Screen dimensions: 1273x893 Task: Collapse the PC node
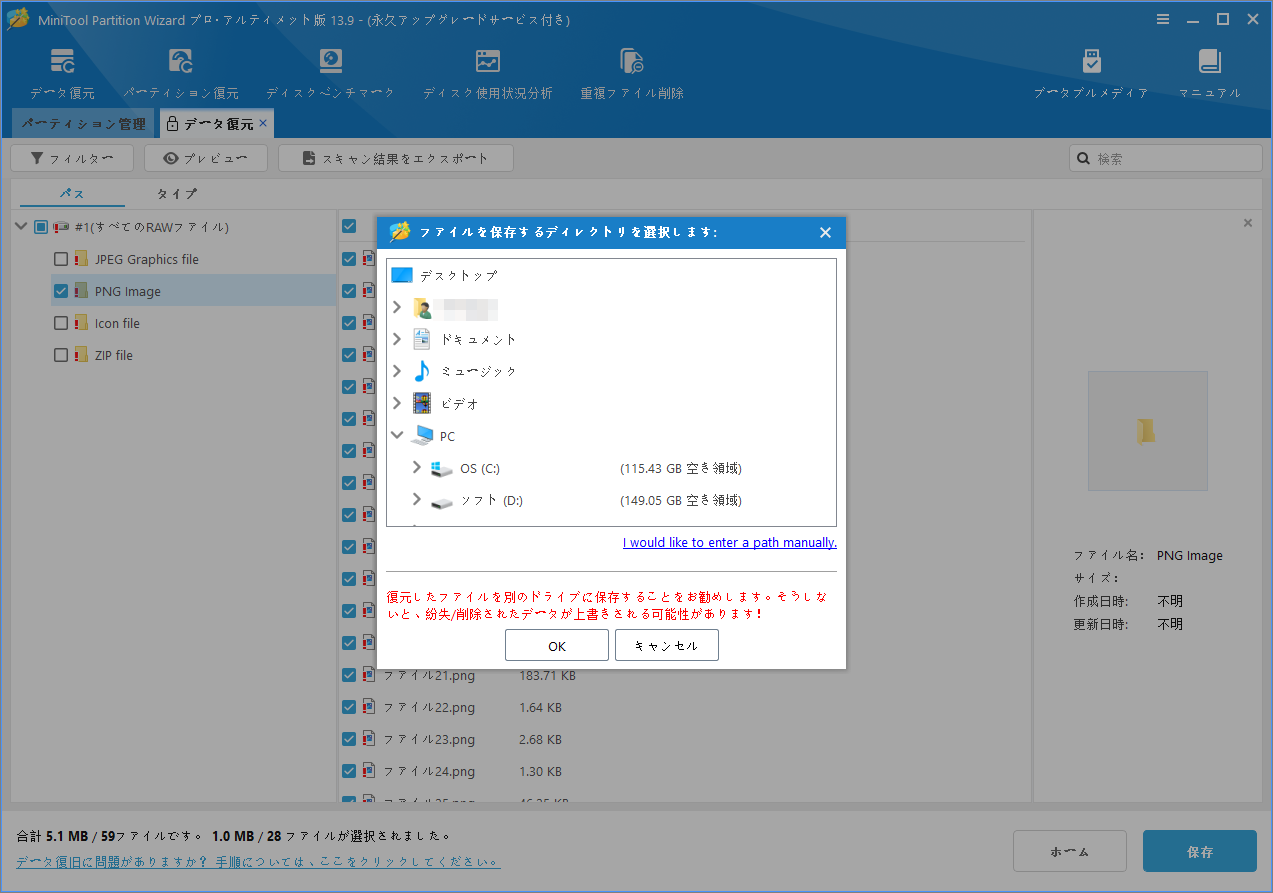click(397, 436)
